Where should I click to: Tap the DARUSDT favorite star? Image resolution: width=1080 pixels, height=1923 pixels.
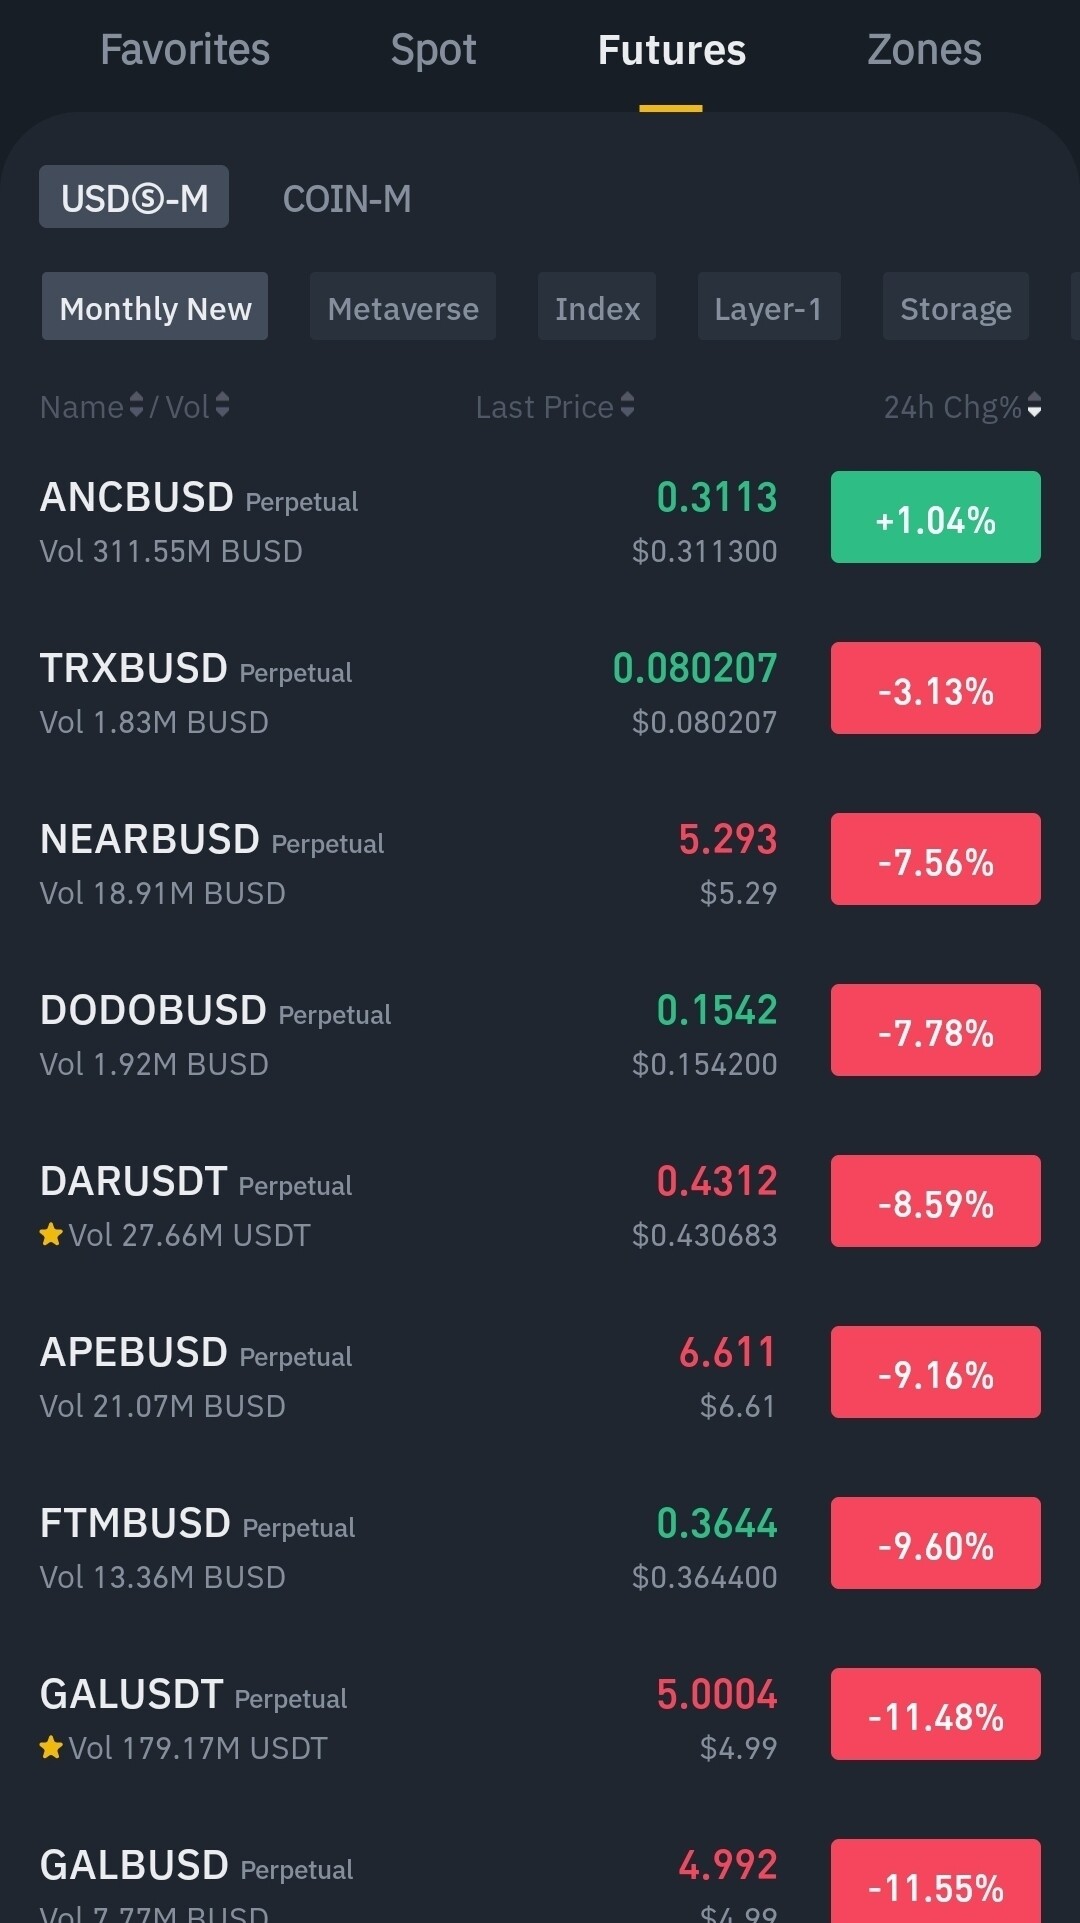(51, 1235)
